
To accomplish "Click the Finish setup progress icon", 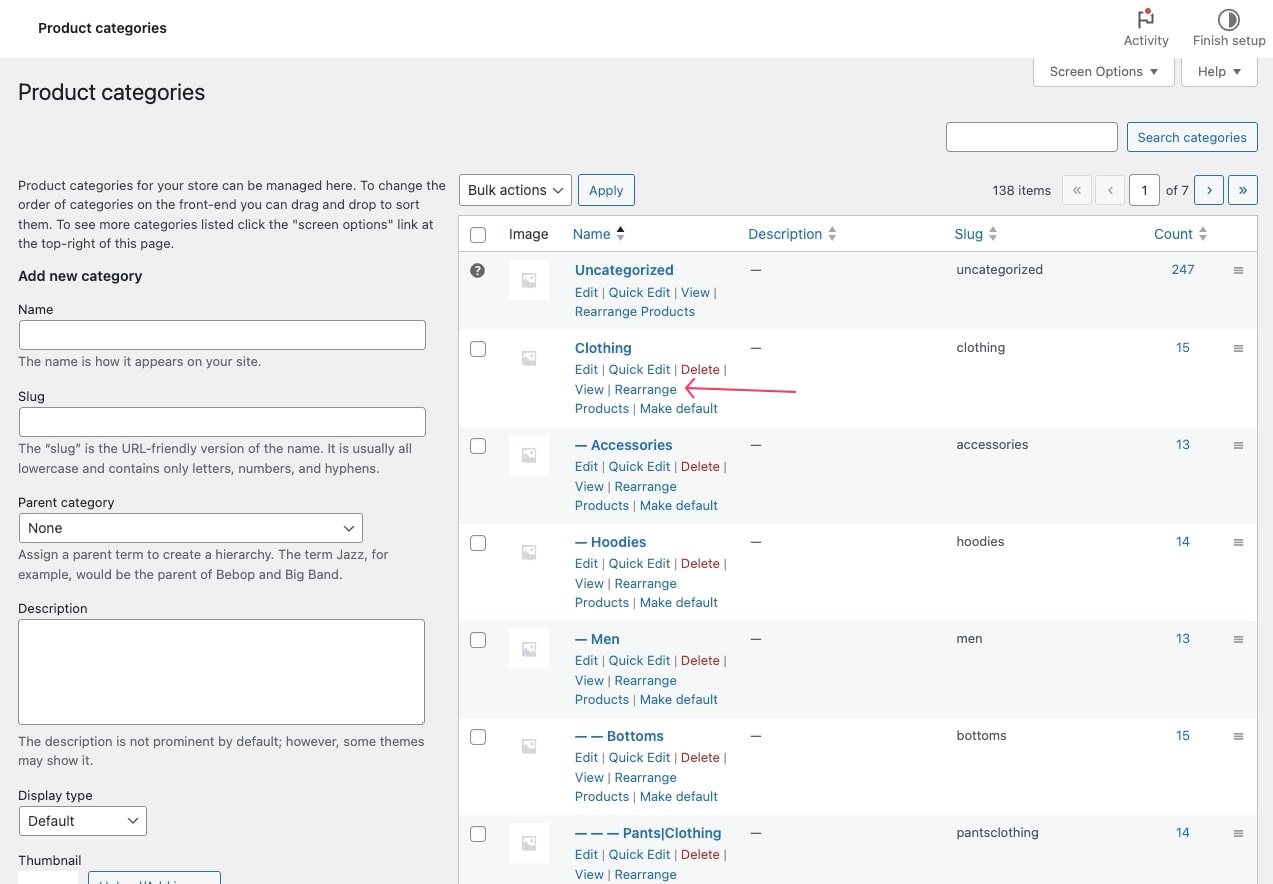I will [x=1227, y=19].
